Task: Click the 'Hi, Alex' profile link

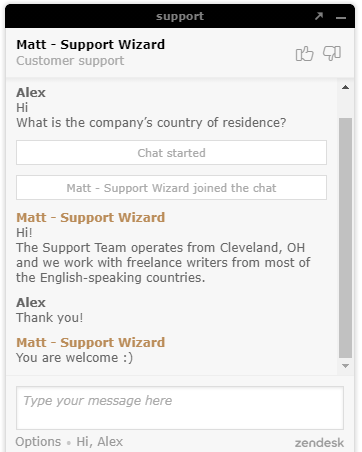Action: [x=100, y=442]
